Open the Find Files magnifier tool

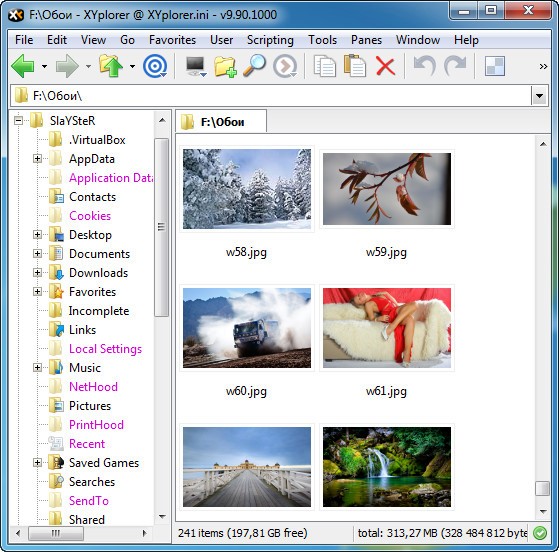[254, 65]
